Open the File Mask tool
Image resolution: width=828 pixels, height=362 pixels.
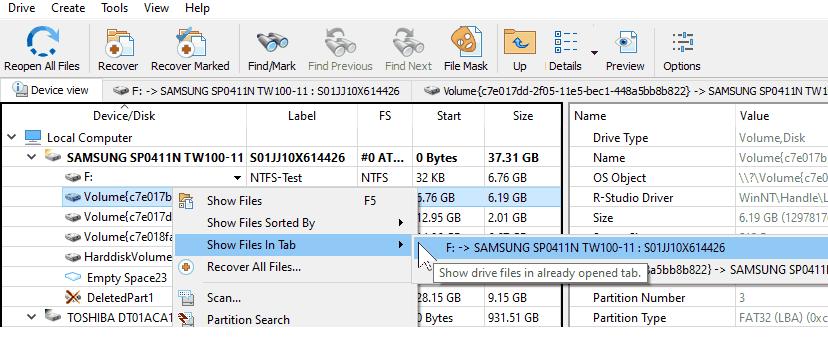pyautogui.click(x=466, y=43)
